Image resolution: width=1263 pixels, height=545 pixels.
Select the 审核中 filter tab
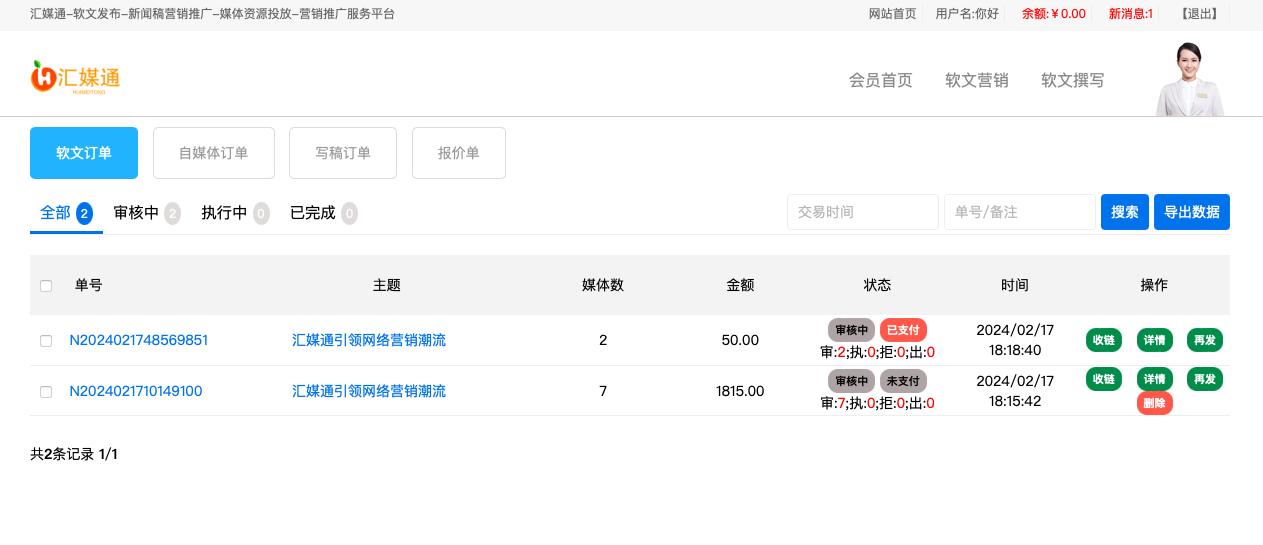click(x=147, y=213)
